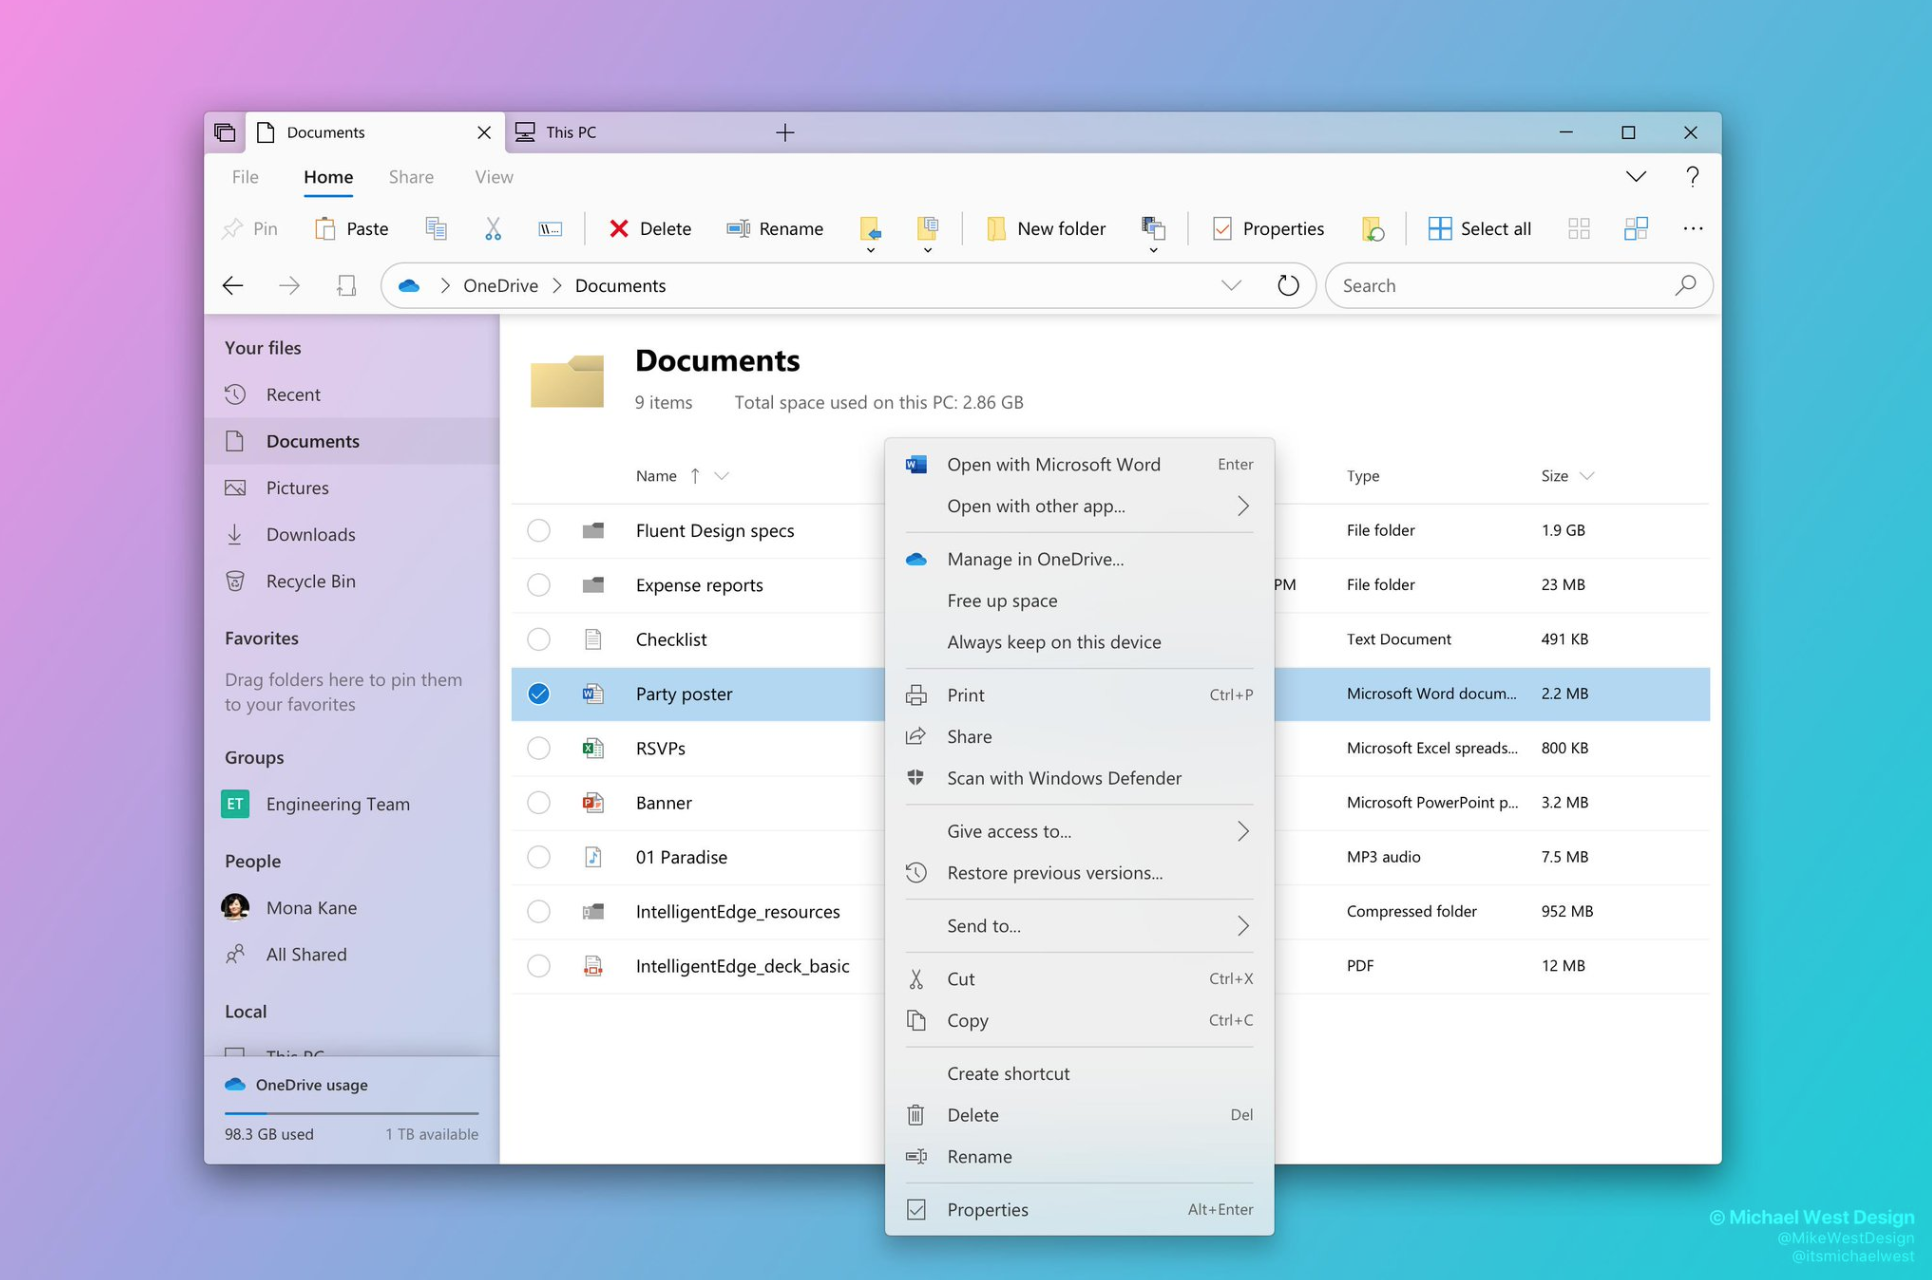
Task: Expand the address bar dropdown chevron
Action: (x=1231, y=285)
